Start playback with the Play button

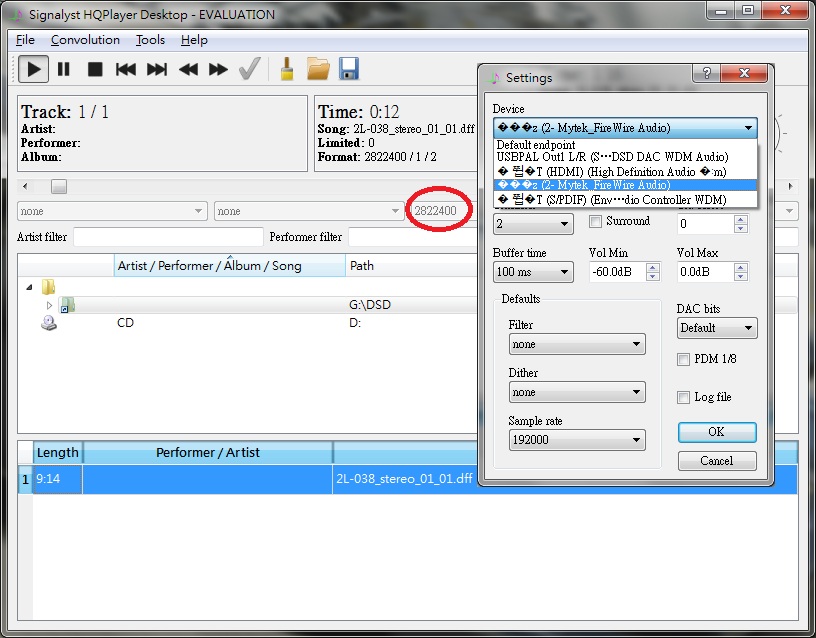[x=33, y=69]
